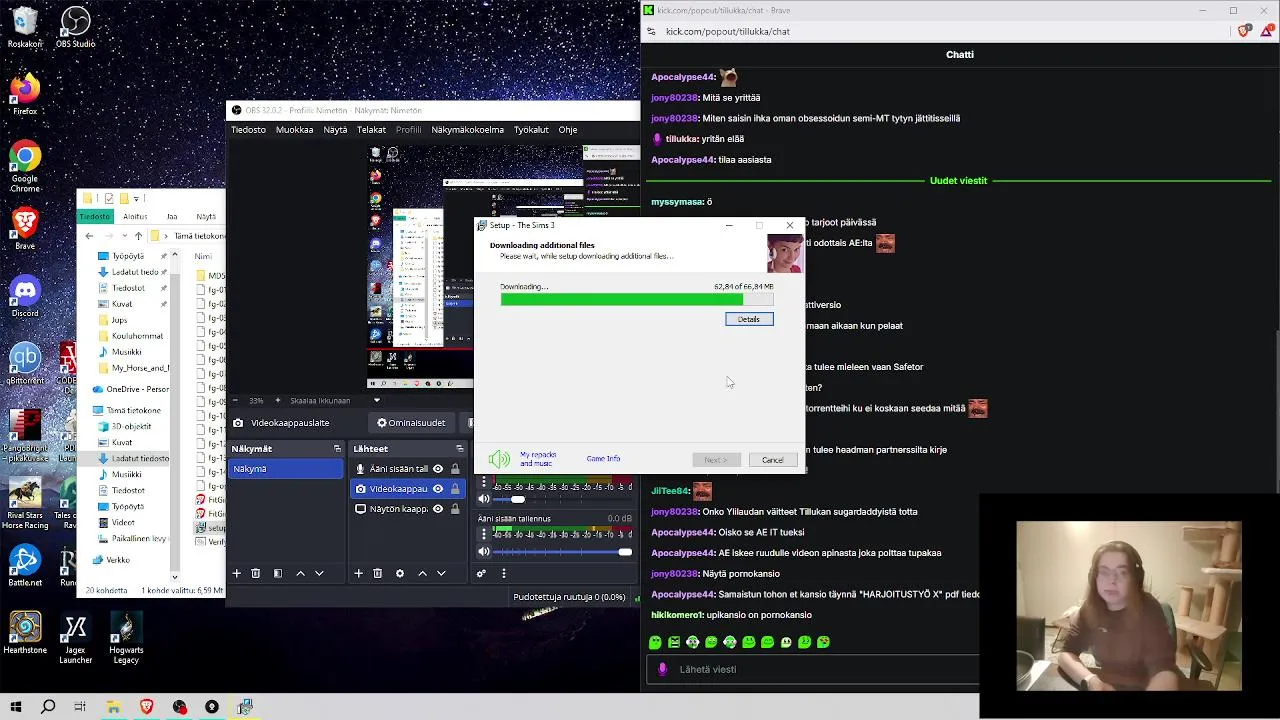
Task: Toggle visibility of Videokaappaus source
Action: coord(438,489)
